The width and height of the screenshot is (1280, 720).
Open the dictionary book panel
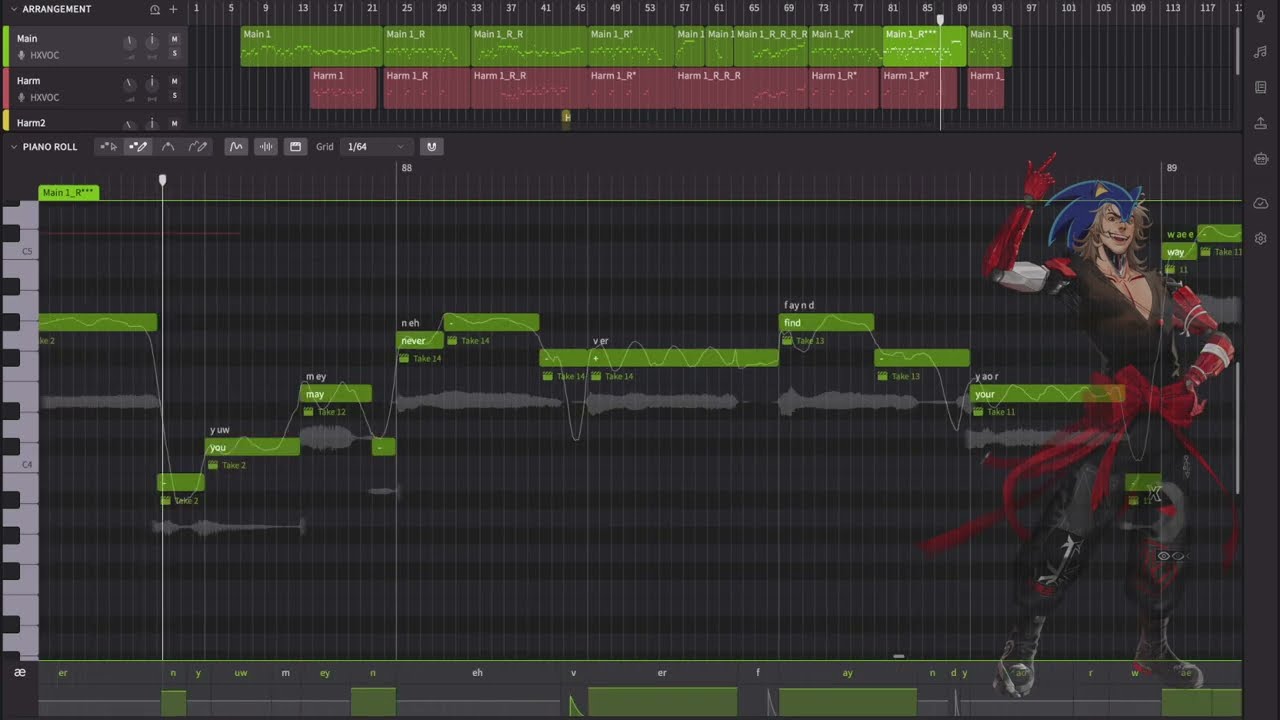coord(1260,87)
